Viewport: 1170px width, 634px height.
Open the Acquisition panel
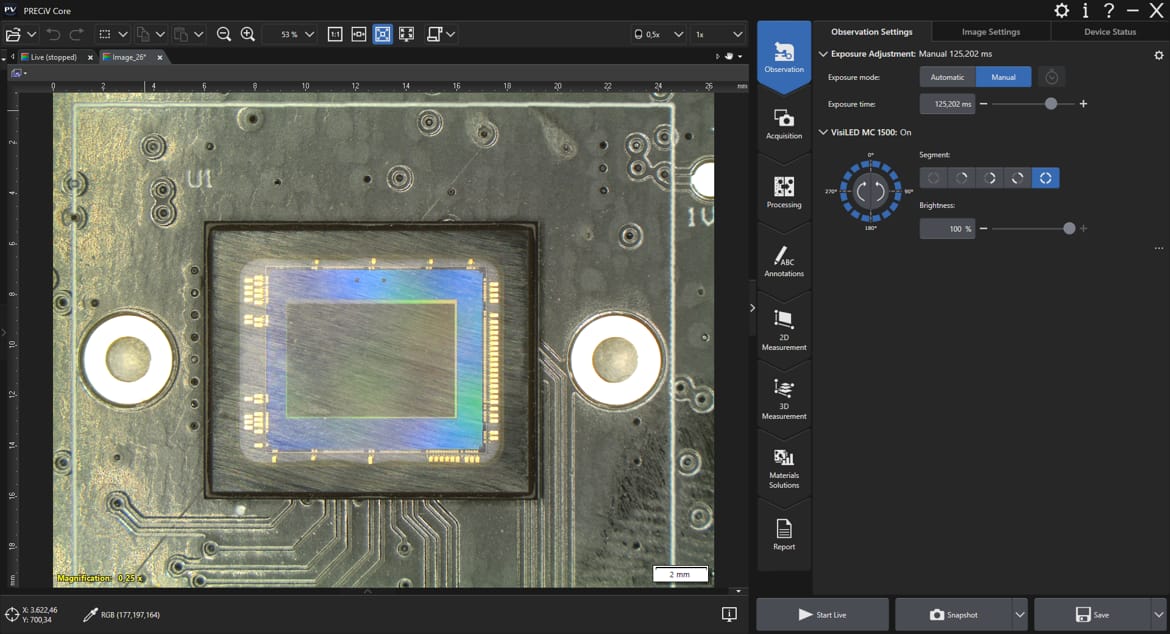784,124
